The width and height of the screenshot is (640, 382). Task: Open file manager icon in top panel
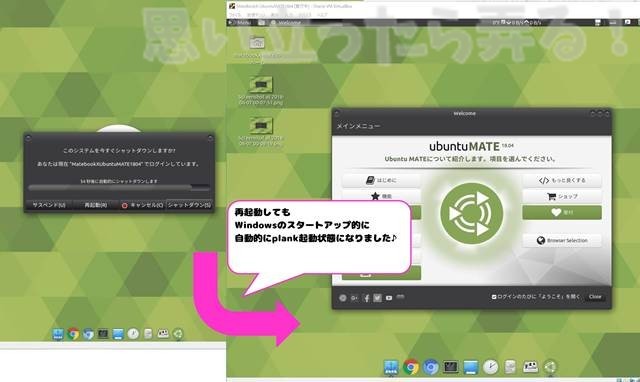coord(262,23)
